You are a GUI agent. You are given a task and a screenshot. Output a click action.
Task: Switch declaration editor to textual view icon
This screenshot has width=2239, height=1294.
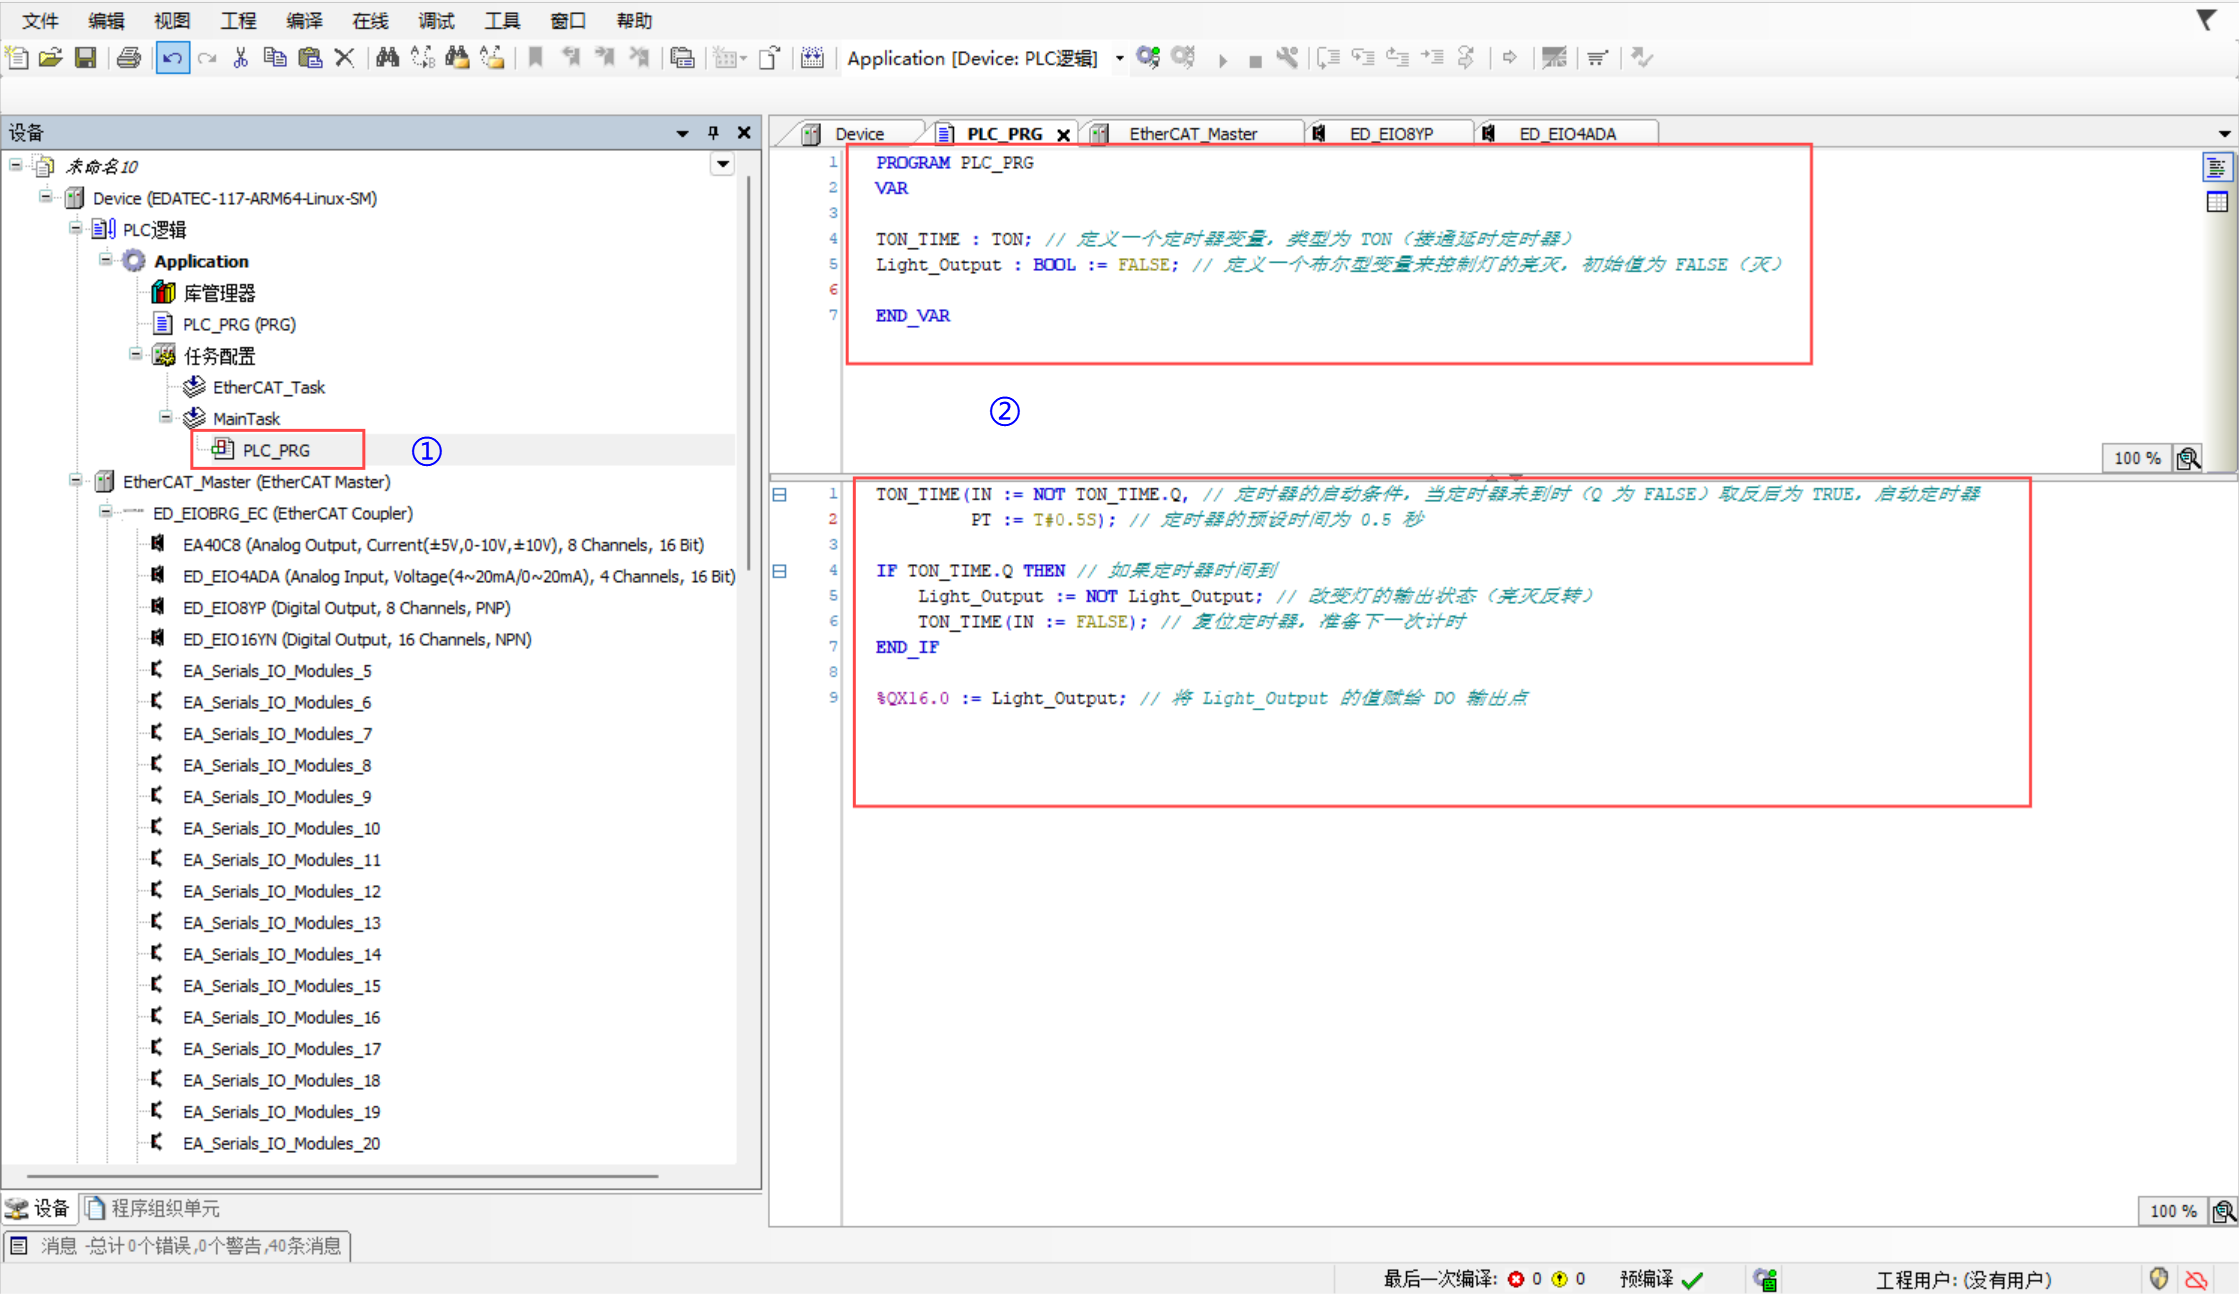coord(2216,167)
